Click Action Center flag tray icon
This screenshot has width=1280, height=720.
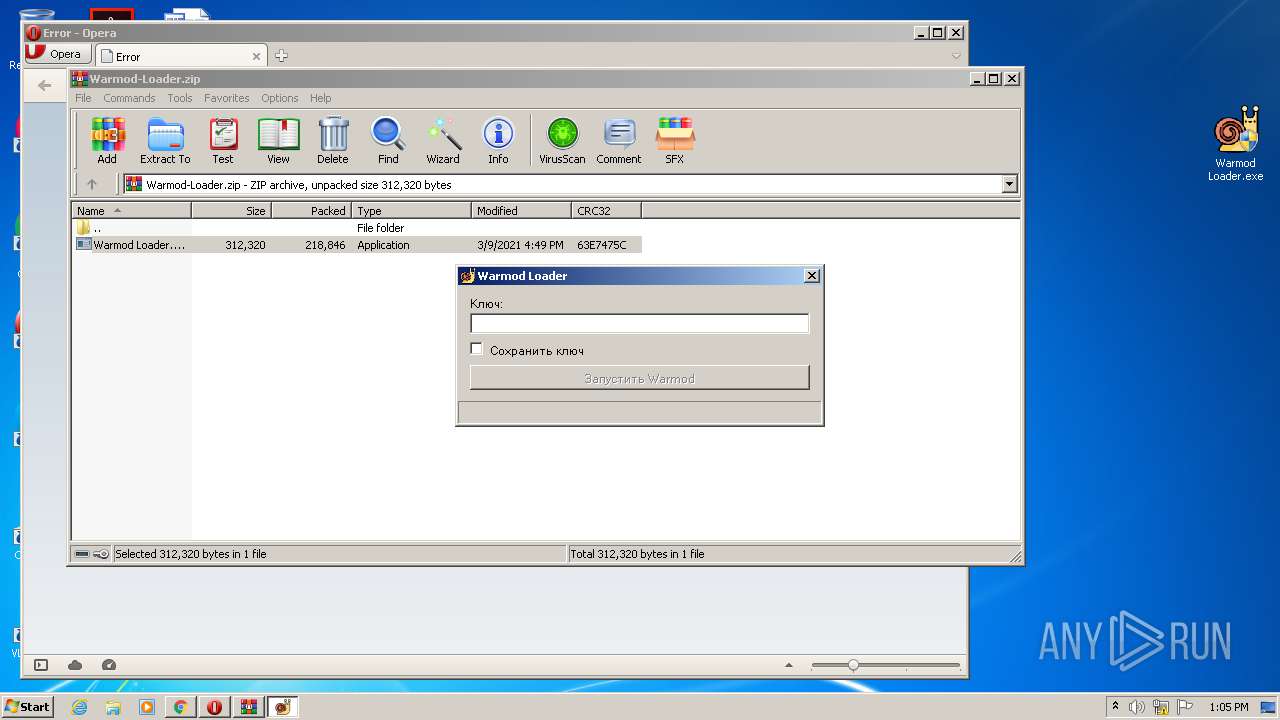[x=1184, y=707]
